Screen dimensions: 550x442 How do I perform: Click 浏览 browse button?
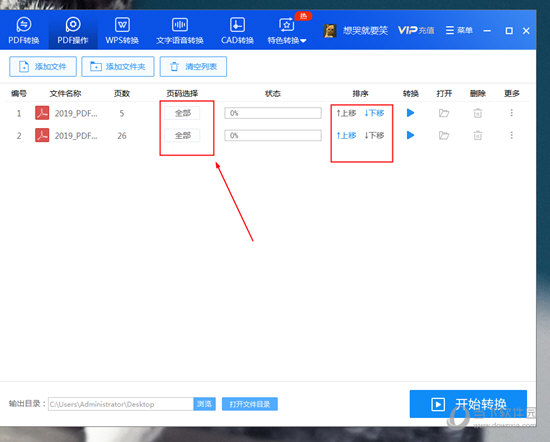tap(204, 404)
